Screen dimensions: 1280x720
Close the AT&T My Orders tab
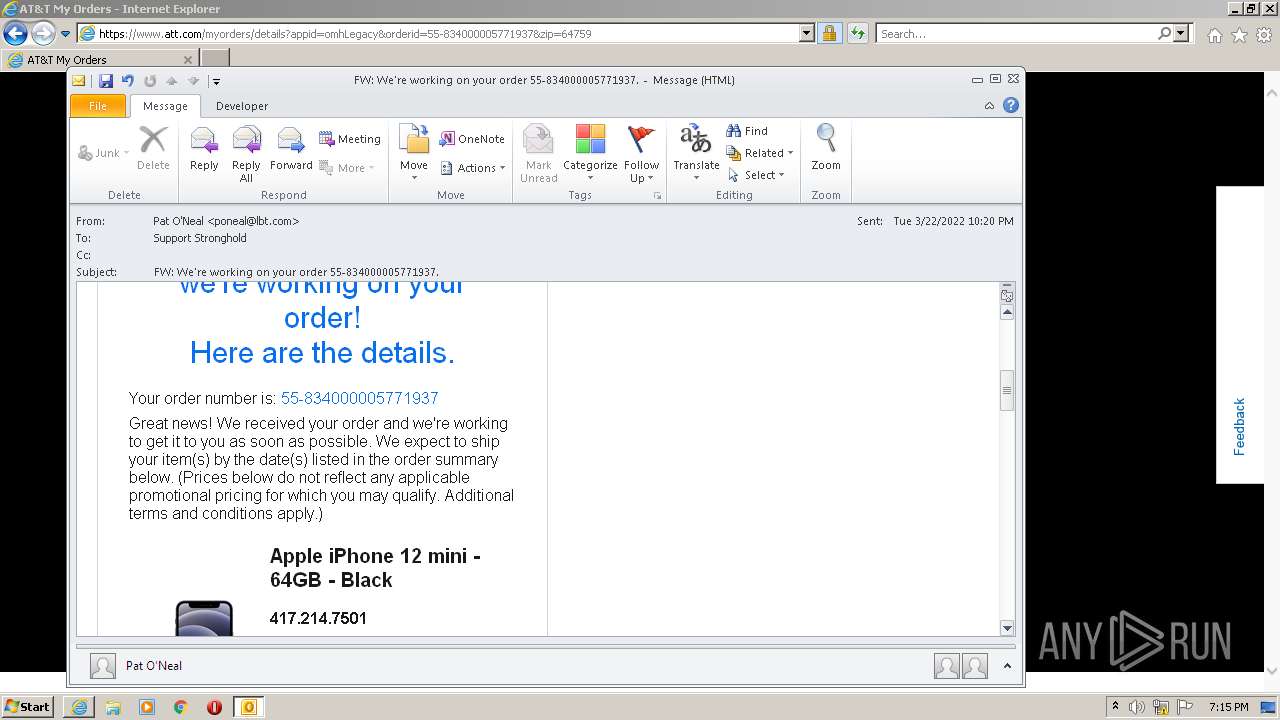tap(189, 60)
